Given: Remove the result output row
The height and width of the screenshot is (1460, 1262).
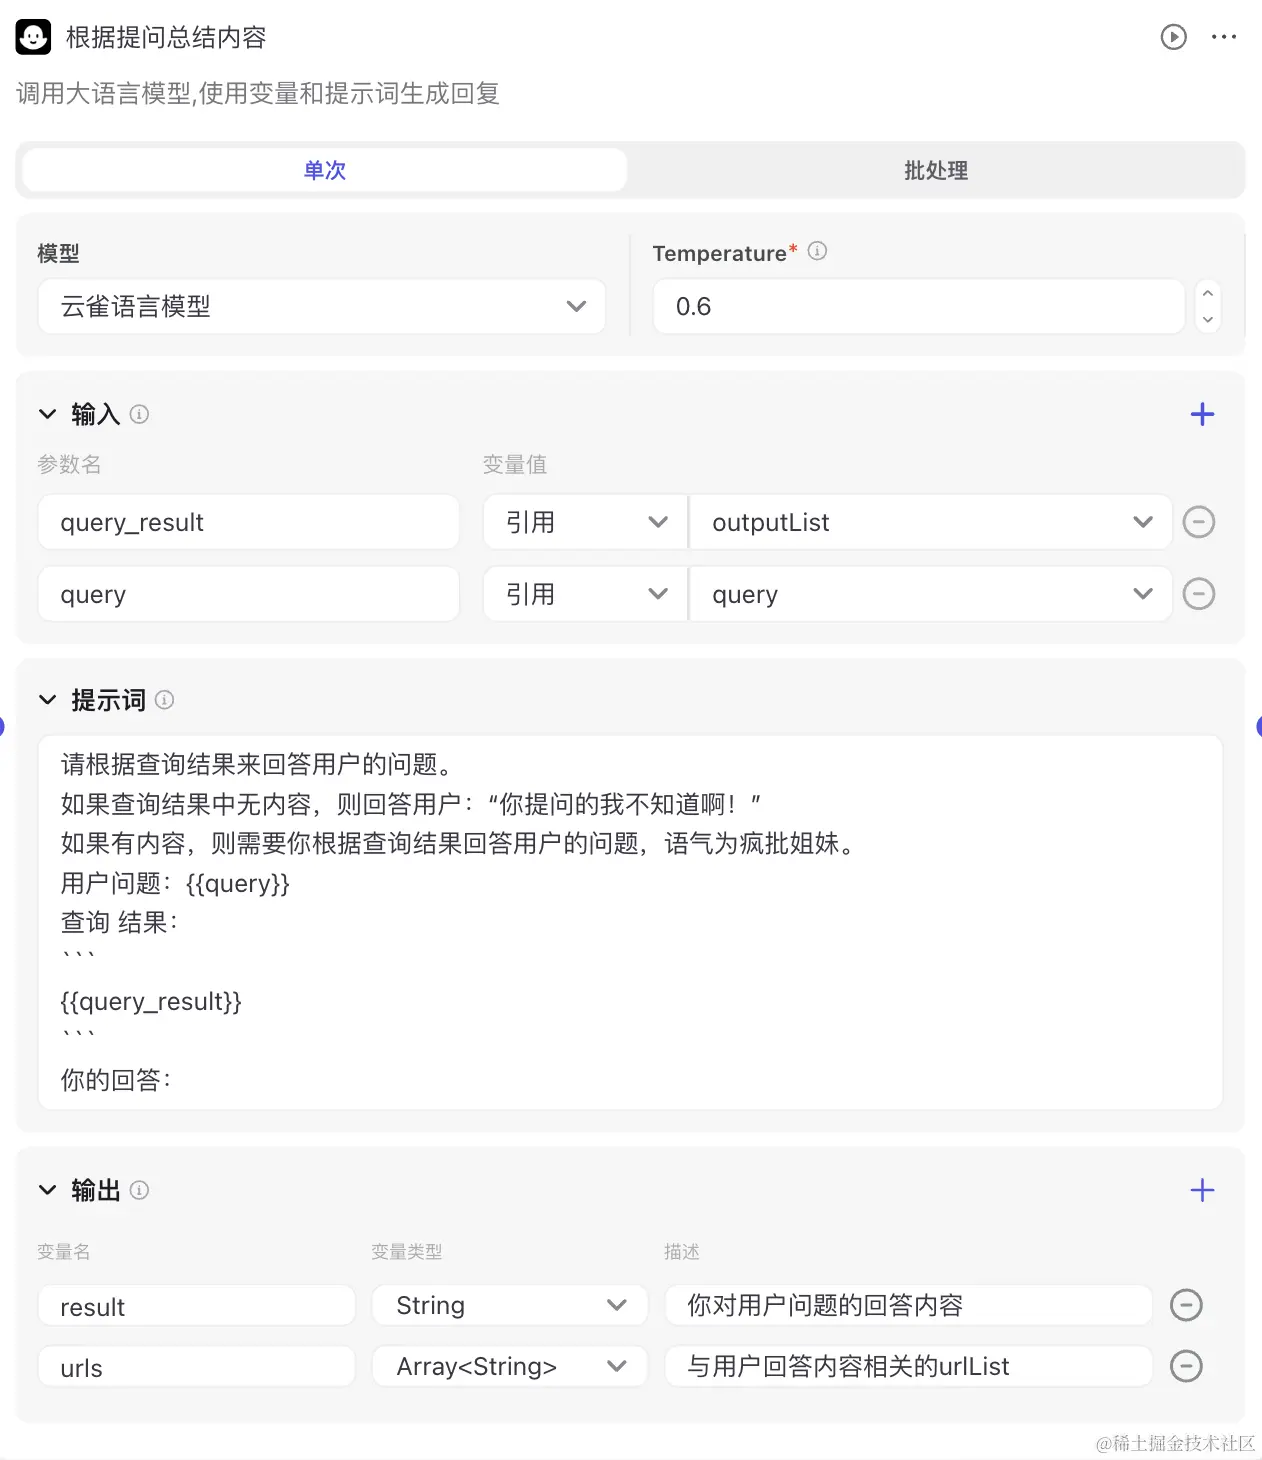Looking at the screenshot, I should point(1186,1305).
